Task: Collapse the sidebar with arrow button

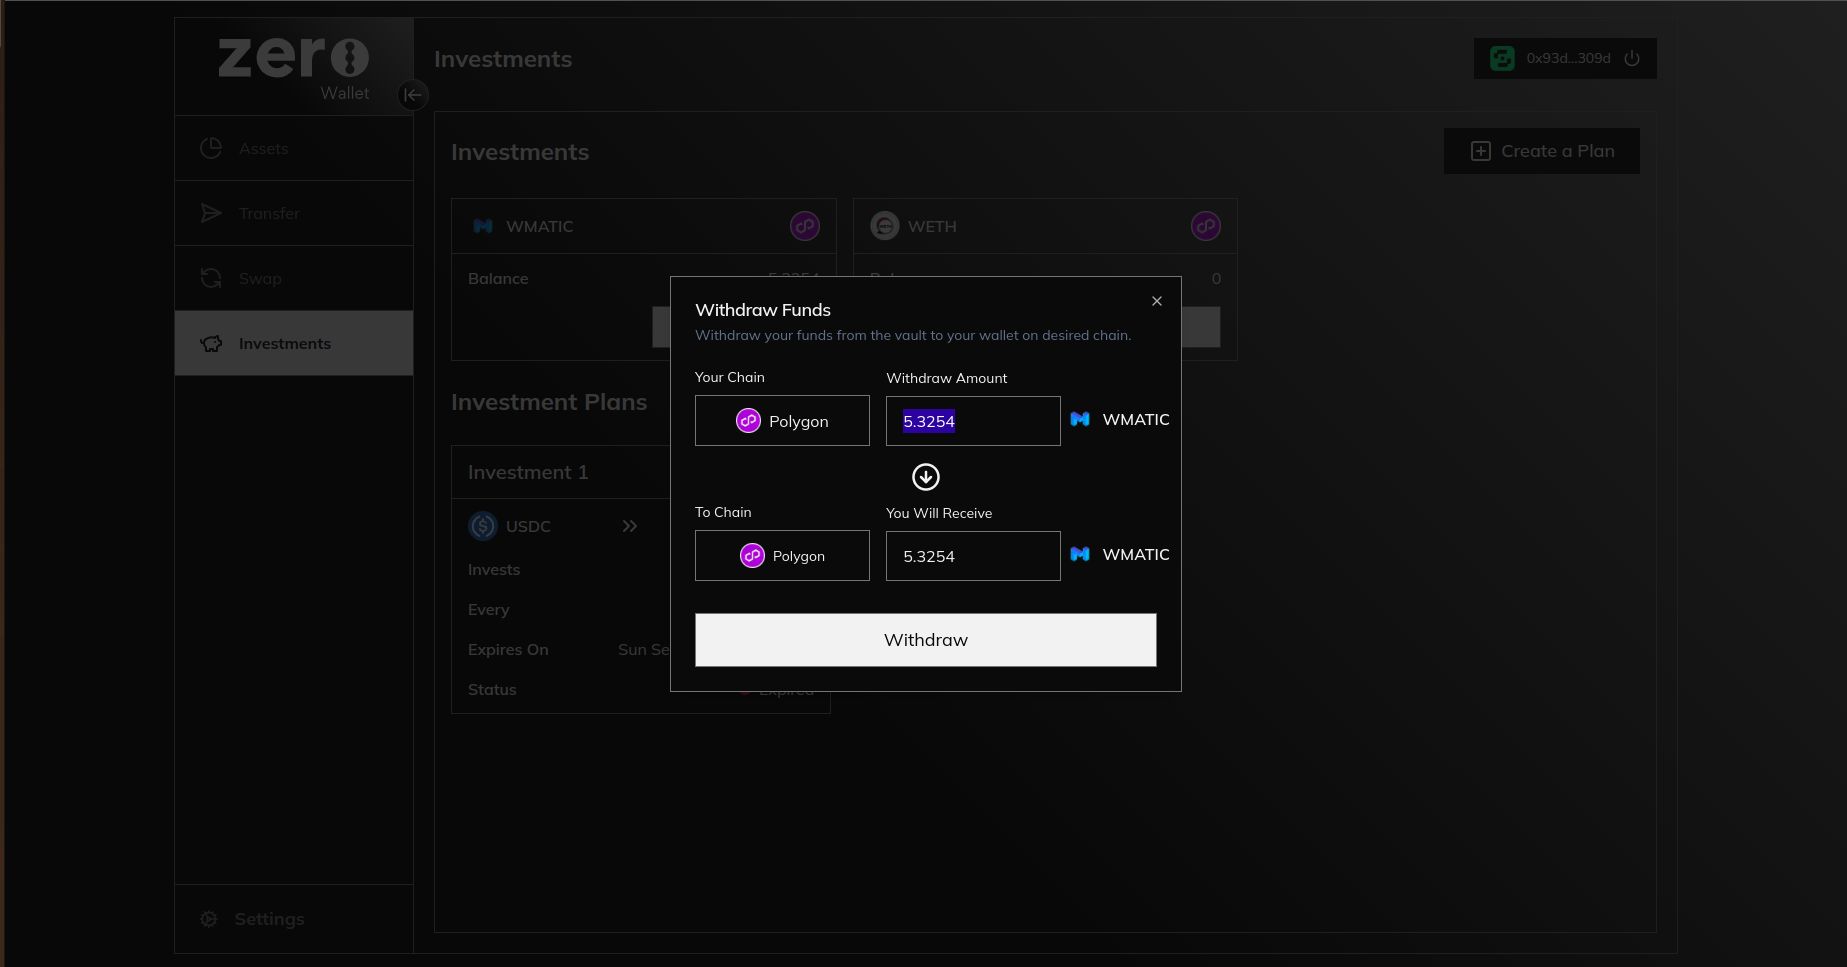Action: tap(412, 95)
